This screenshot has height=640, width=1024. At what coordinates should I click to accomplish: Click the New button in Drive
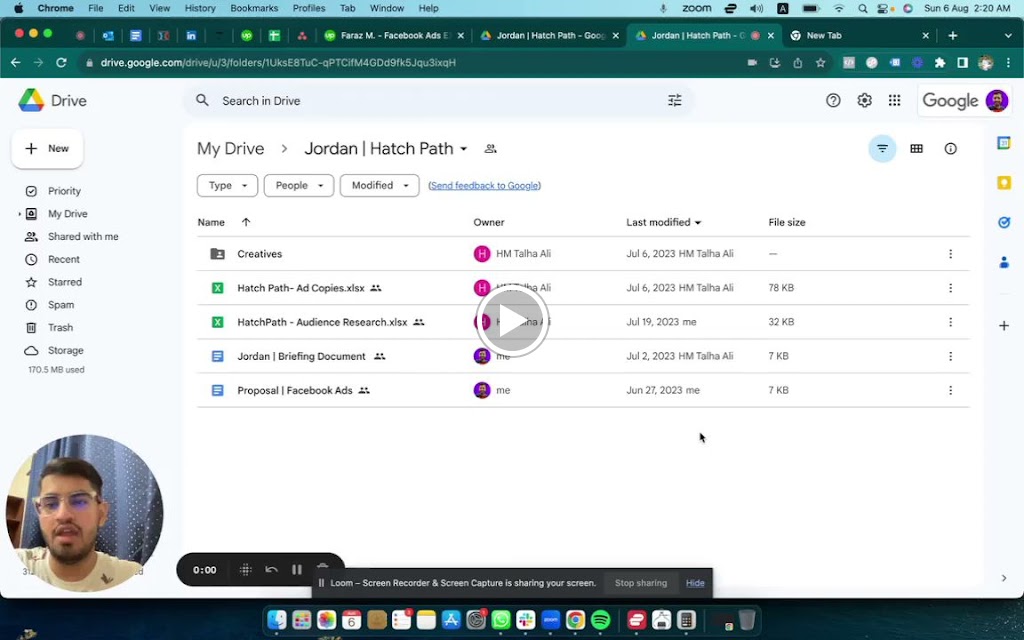point(47,149)
